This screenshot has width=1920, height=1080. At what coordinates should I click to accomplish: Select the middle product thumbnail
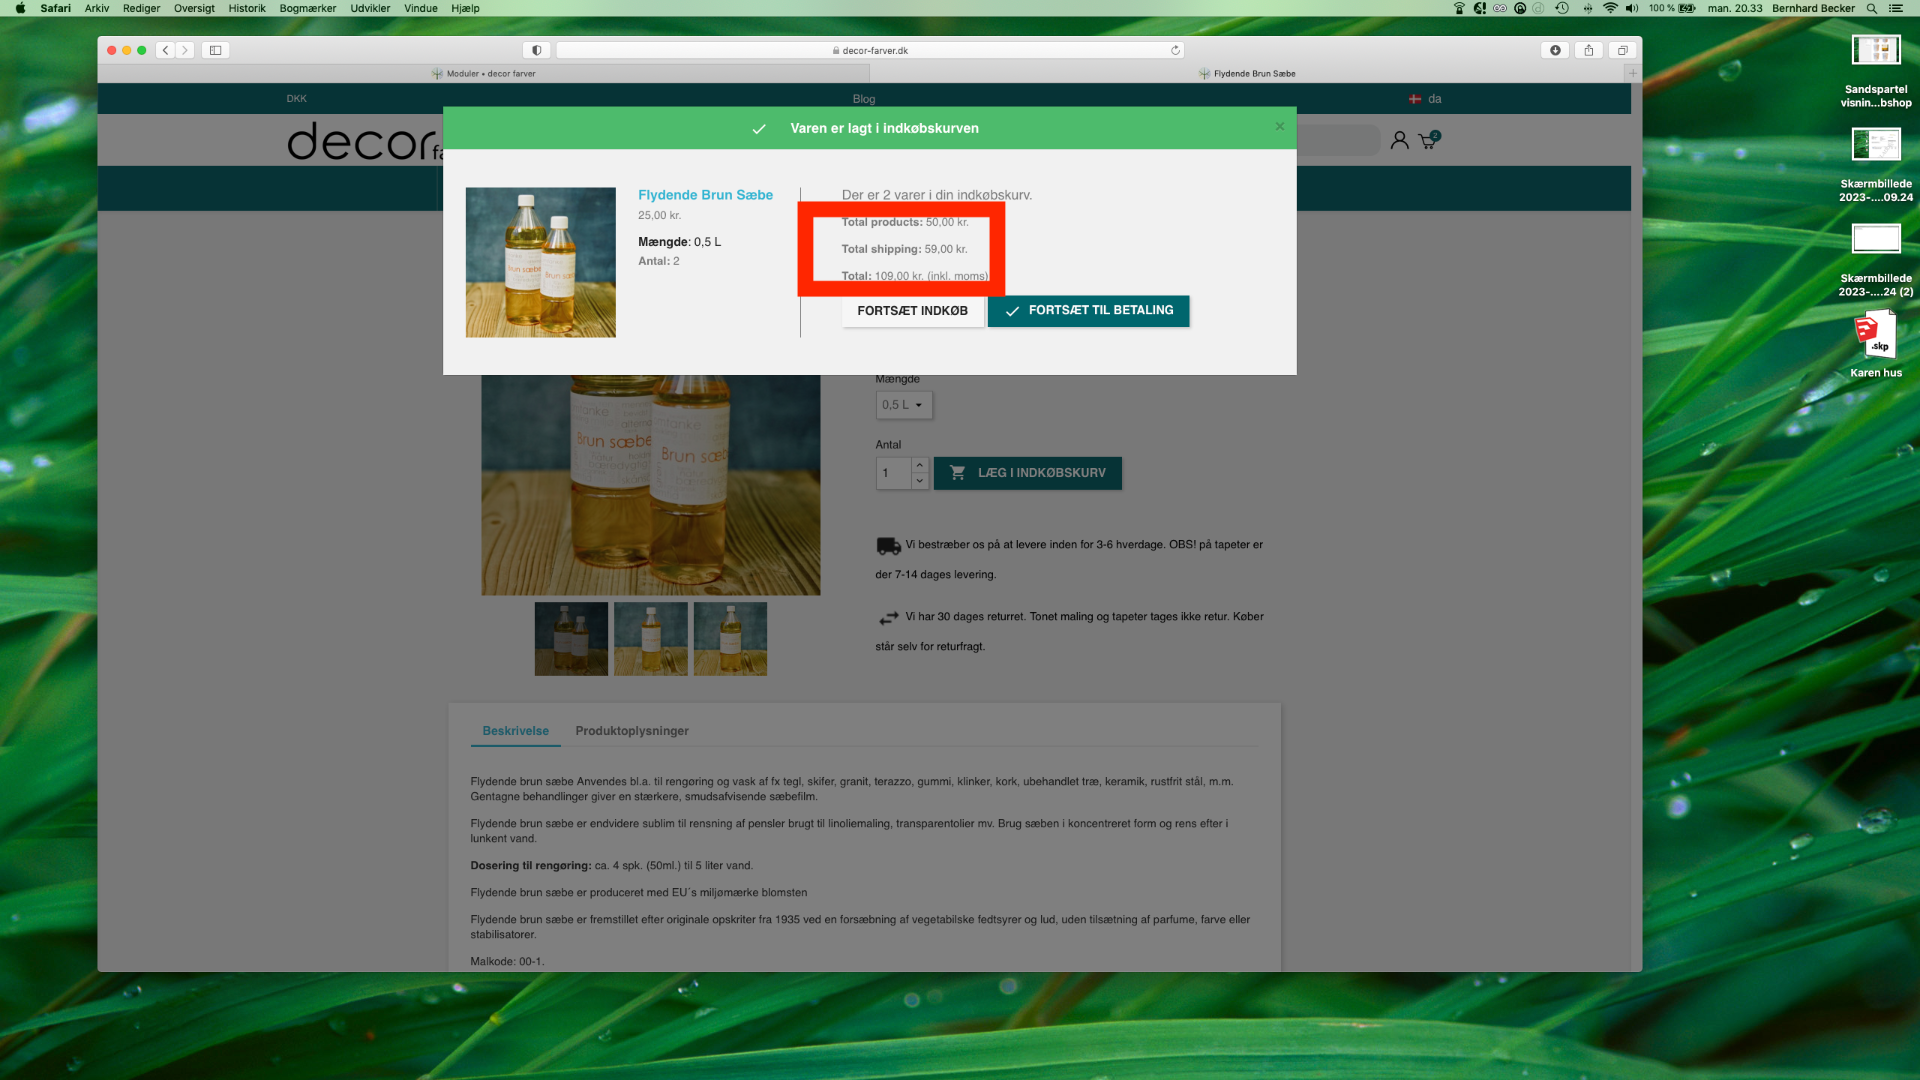(x=650, y=639)
